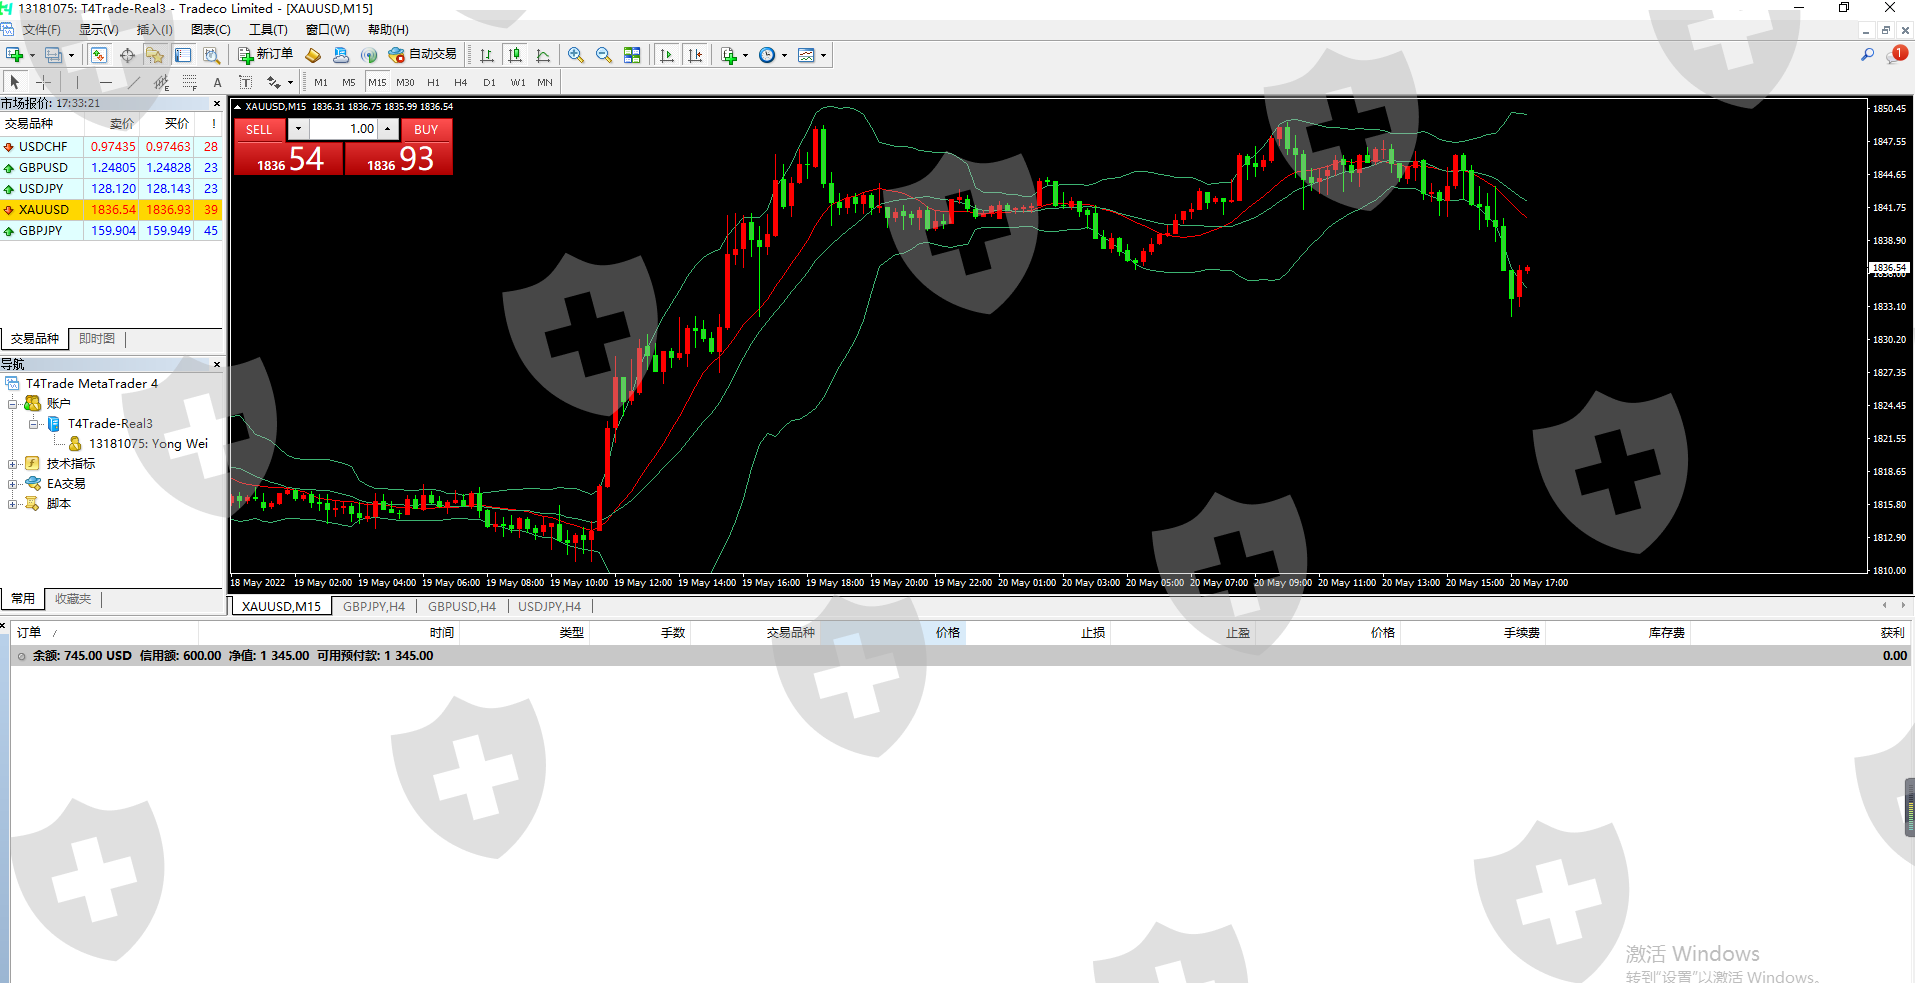
Task: Click the red SELL button
Action: 259,130
